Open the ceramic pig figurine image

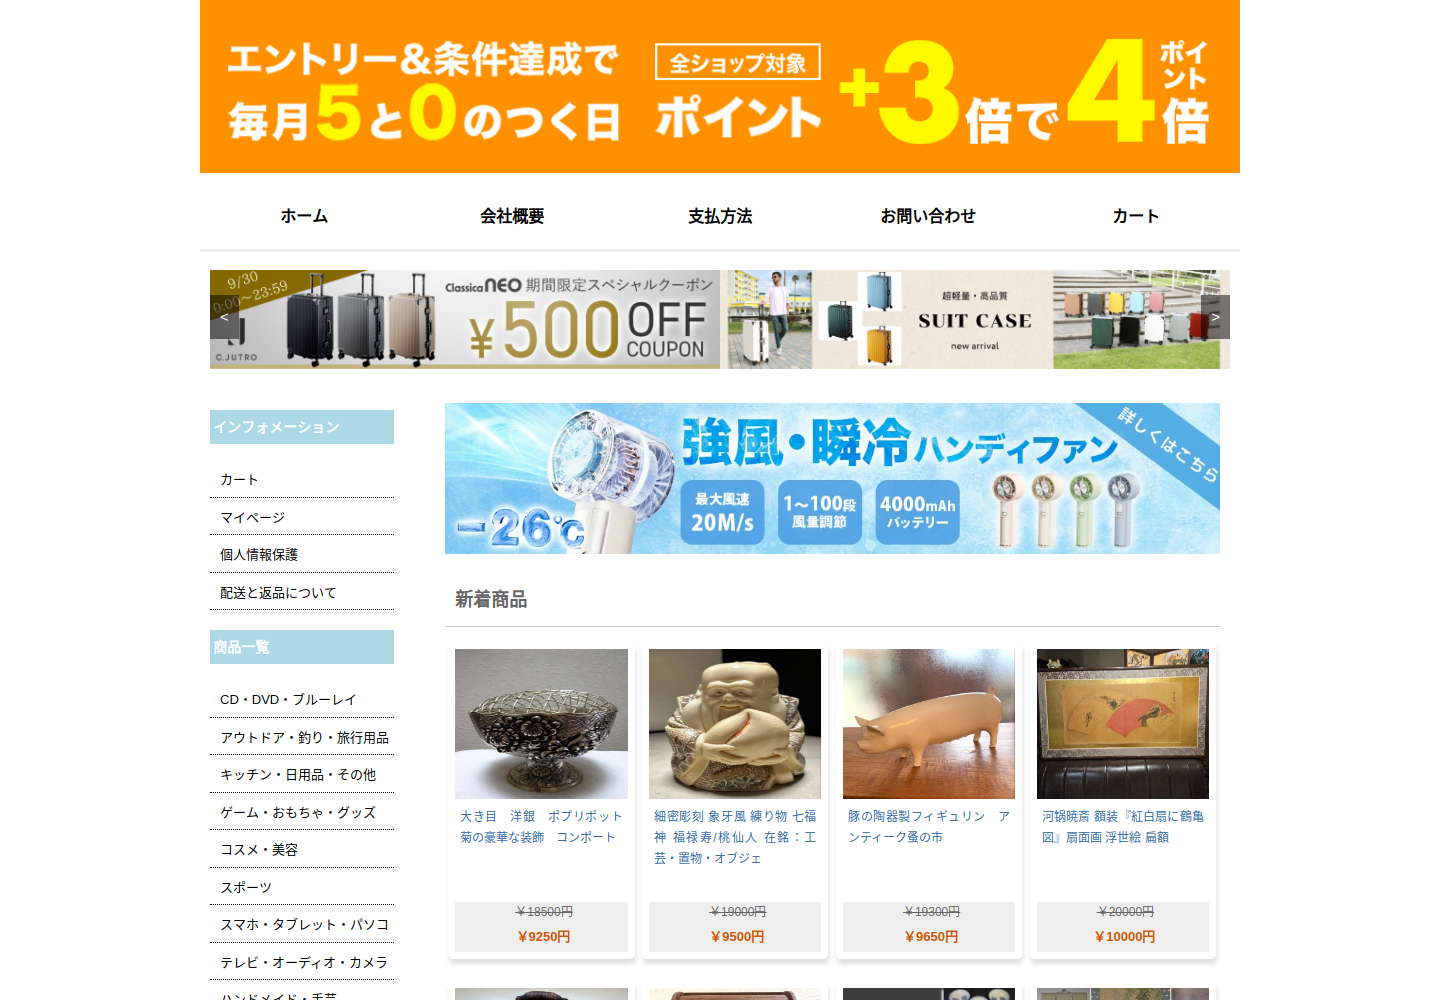(929, 724)
